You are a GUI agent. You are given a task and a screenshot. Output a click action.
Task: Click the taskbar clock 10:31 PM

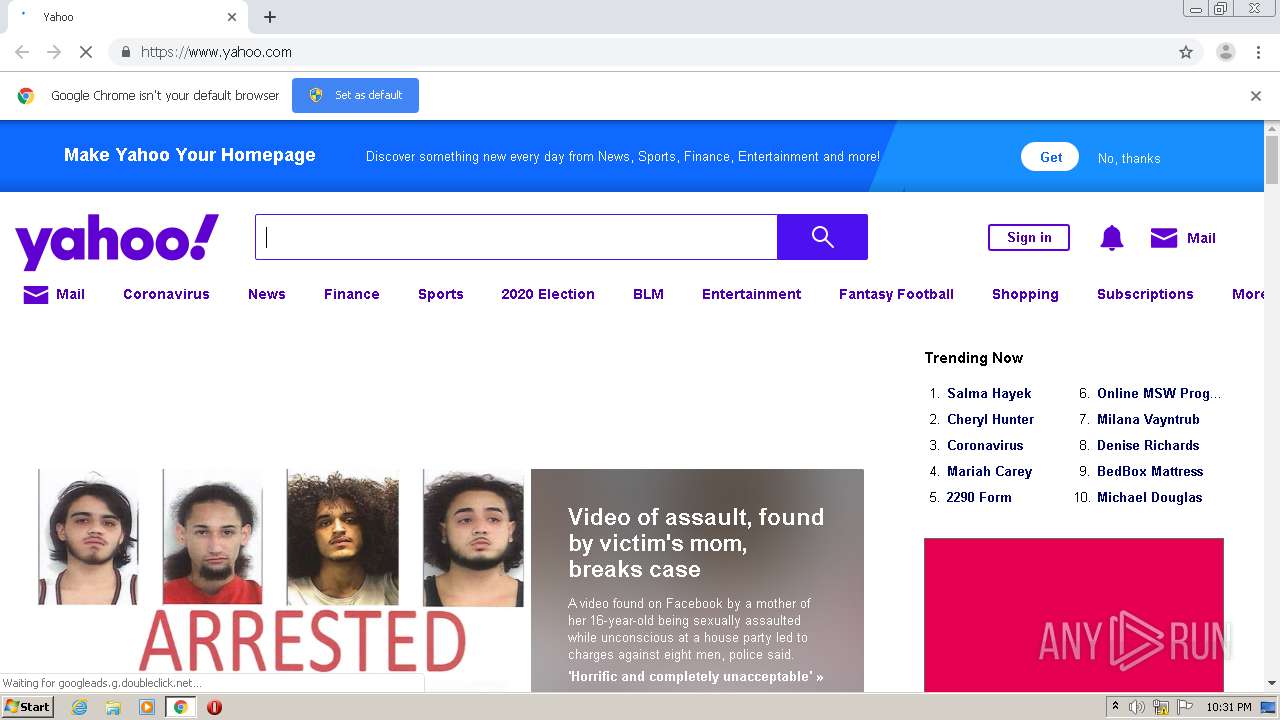point(1228,707)
